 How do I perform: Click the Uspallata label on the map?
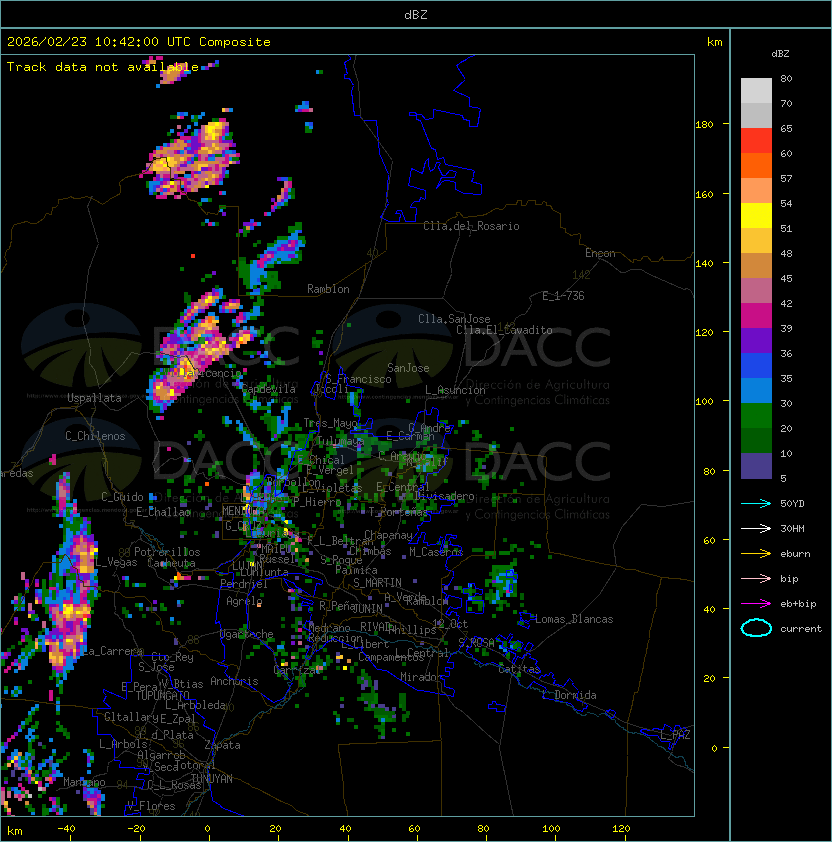pyautogui.click(x=94, y=398)
